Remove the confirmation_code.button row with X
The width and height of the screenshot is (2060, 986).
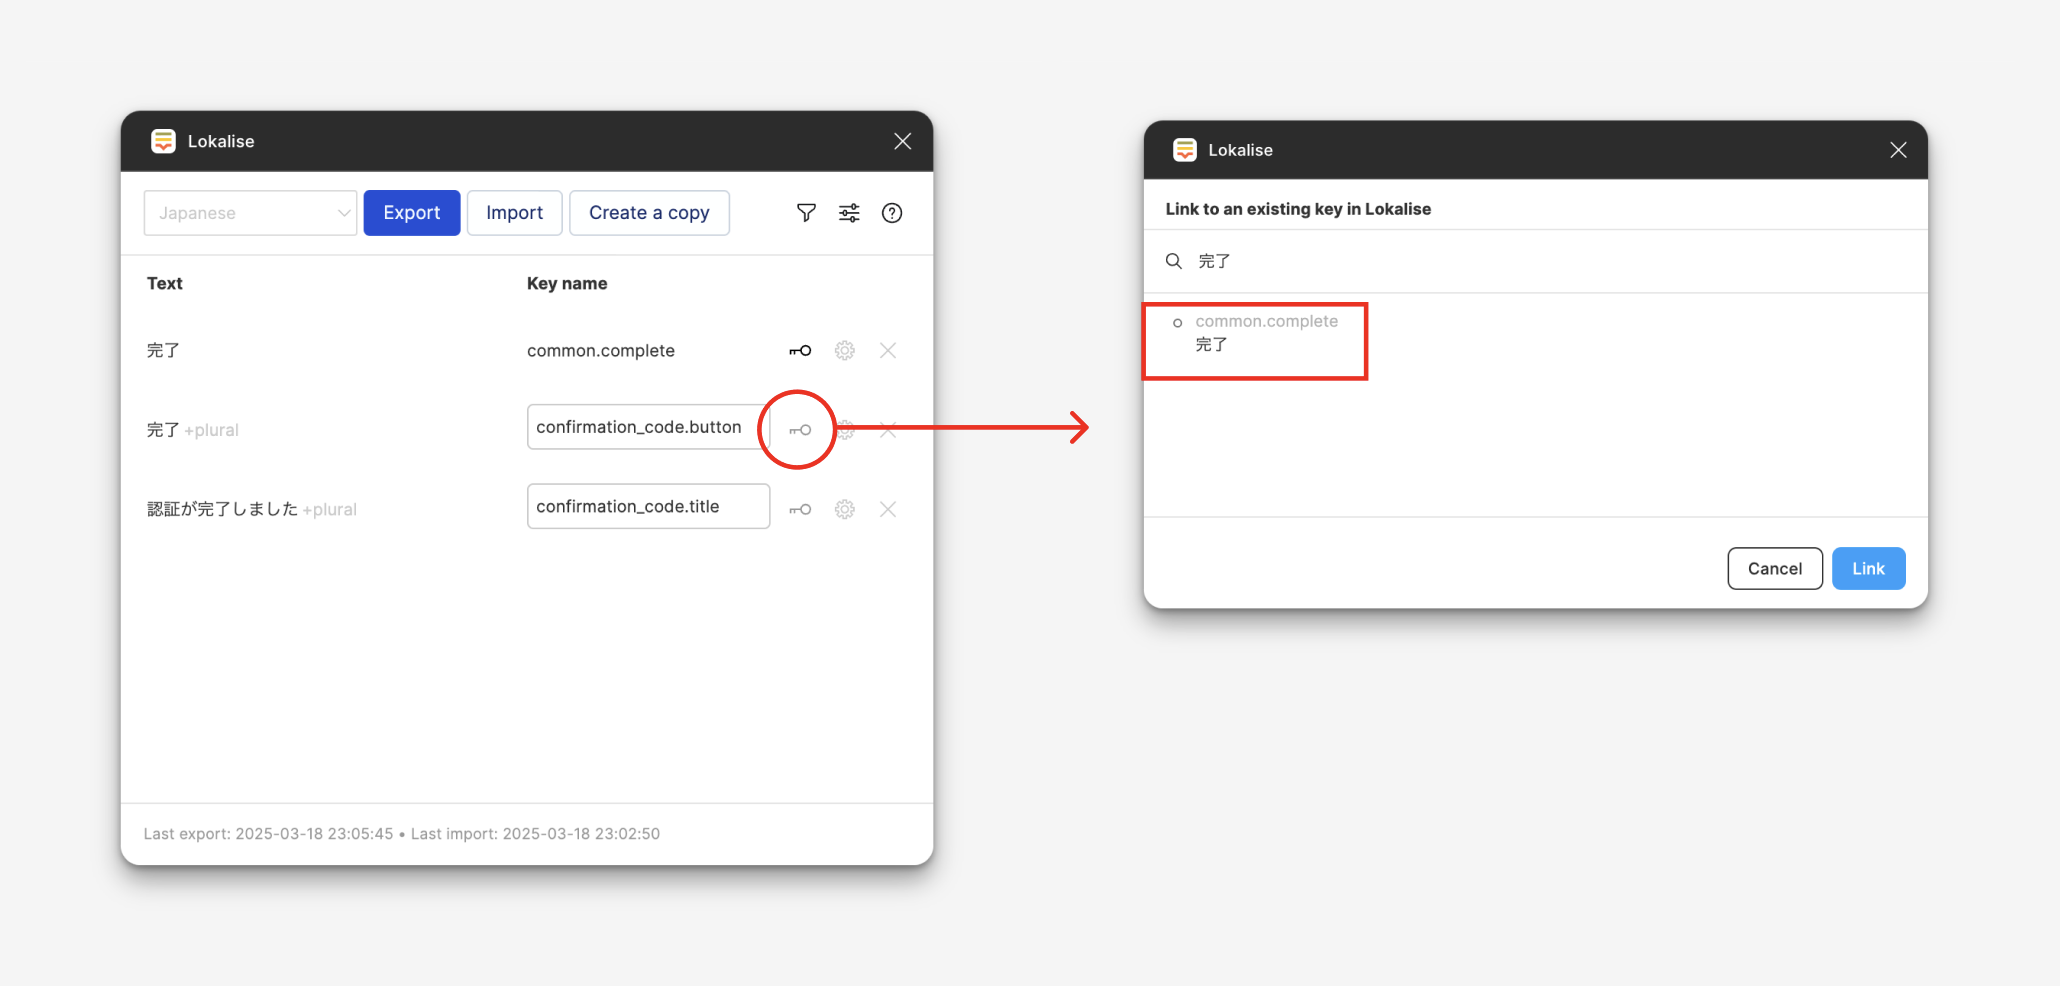click(x=888, y=430)
